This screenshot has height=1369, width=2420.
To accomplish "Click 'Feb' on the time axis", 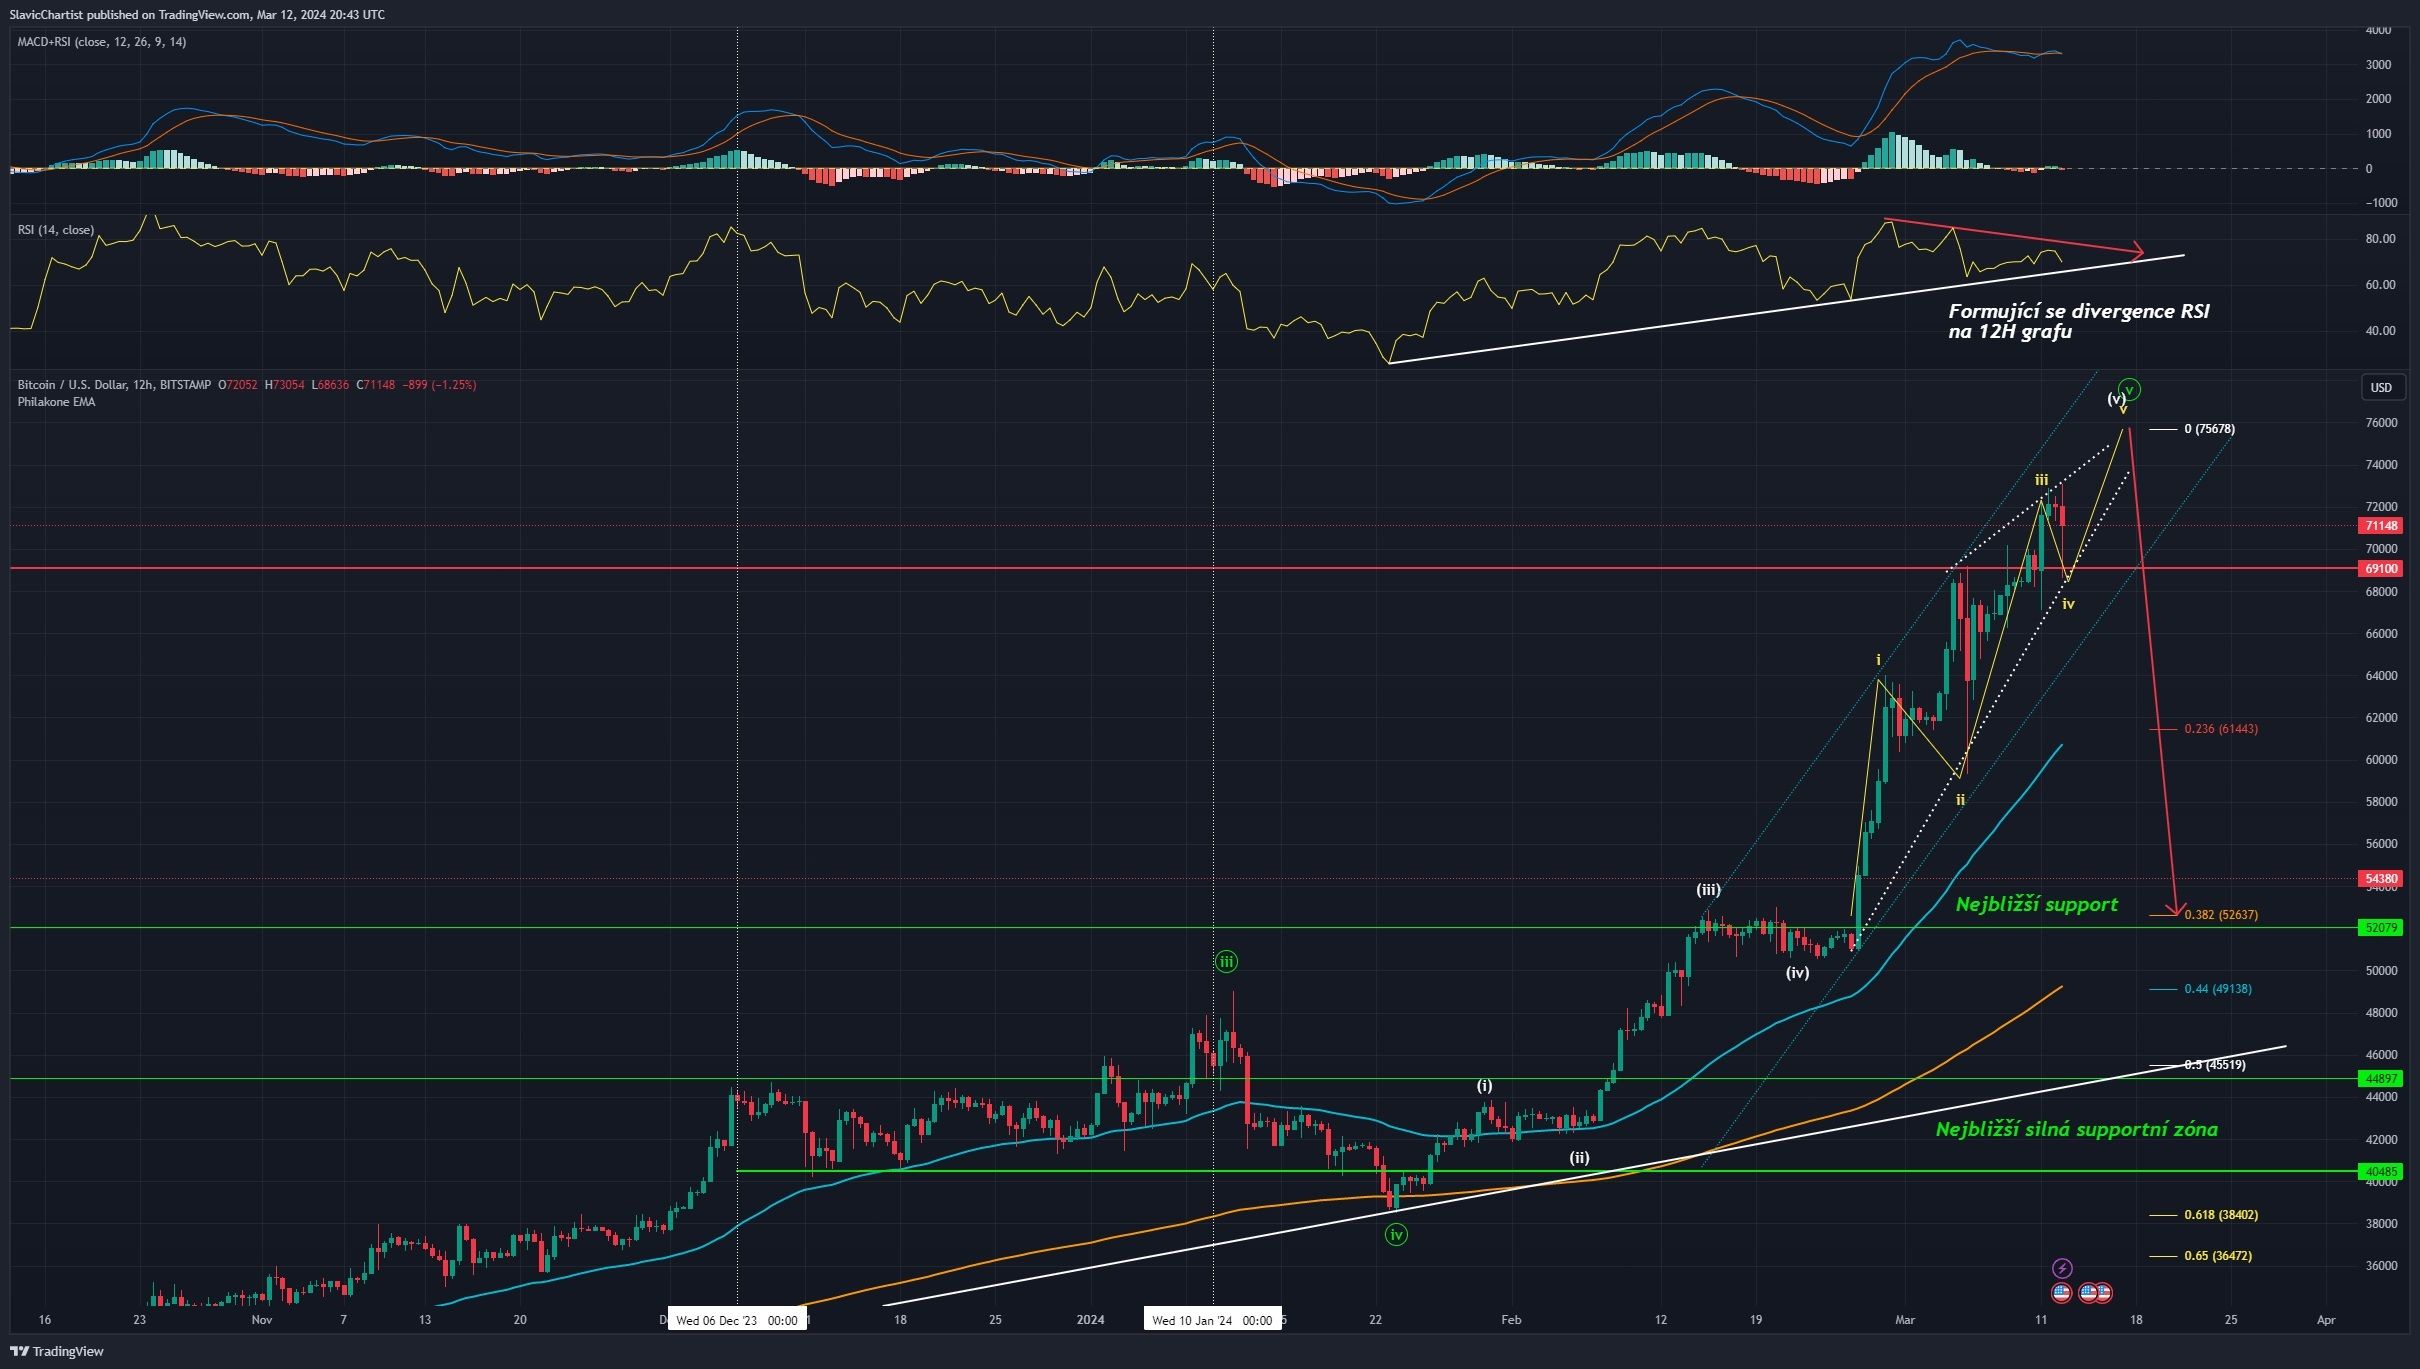I will tap(1511, 1320).
